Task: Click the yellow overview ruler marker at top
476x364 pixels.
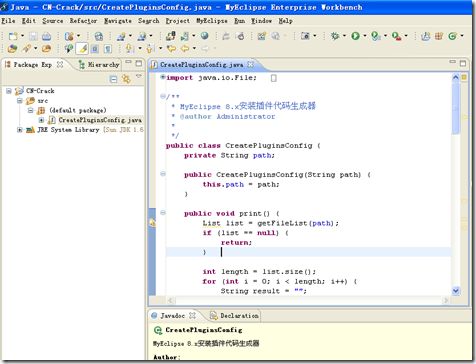Action: click(464, 77)
